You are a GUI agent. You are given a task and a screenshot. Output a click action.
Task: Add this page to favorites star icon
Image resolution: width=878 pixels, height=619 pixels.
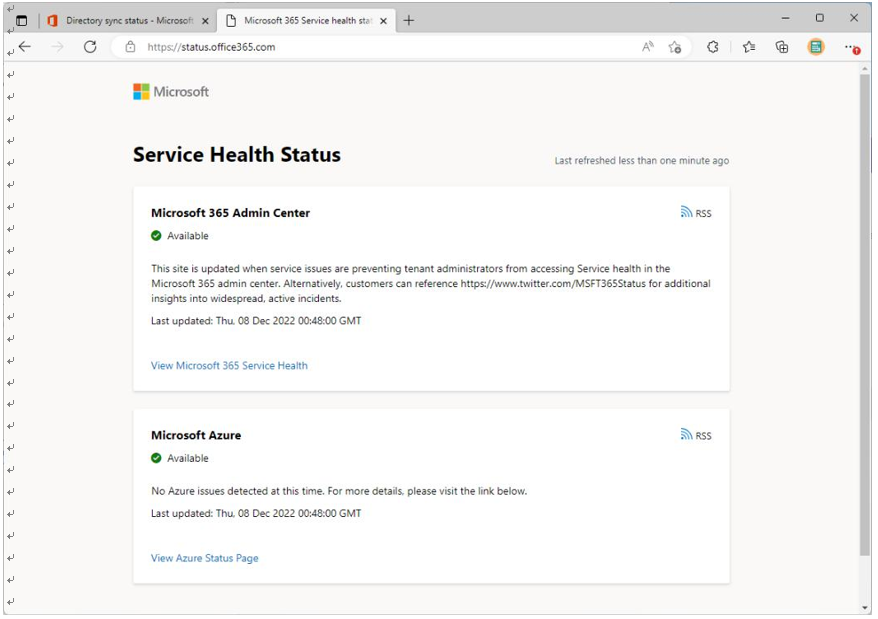click(x=675, y=47)
